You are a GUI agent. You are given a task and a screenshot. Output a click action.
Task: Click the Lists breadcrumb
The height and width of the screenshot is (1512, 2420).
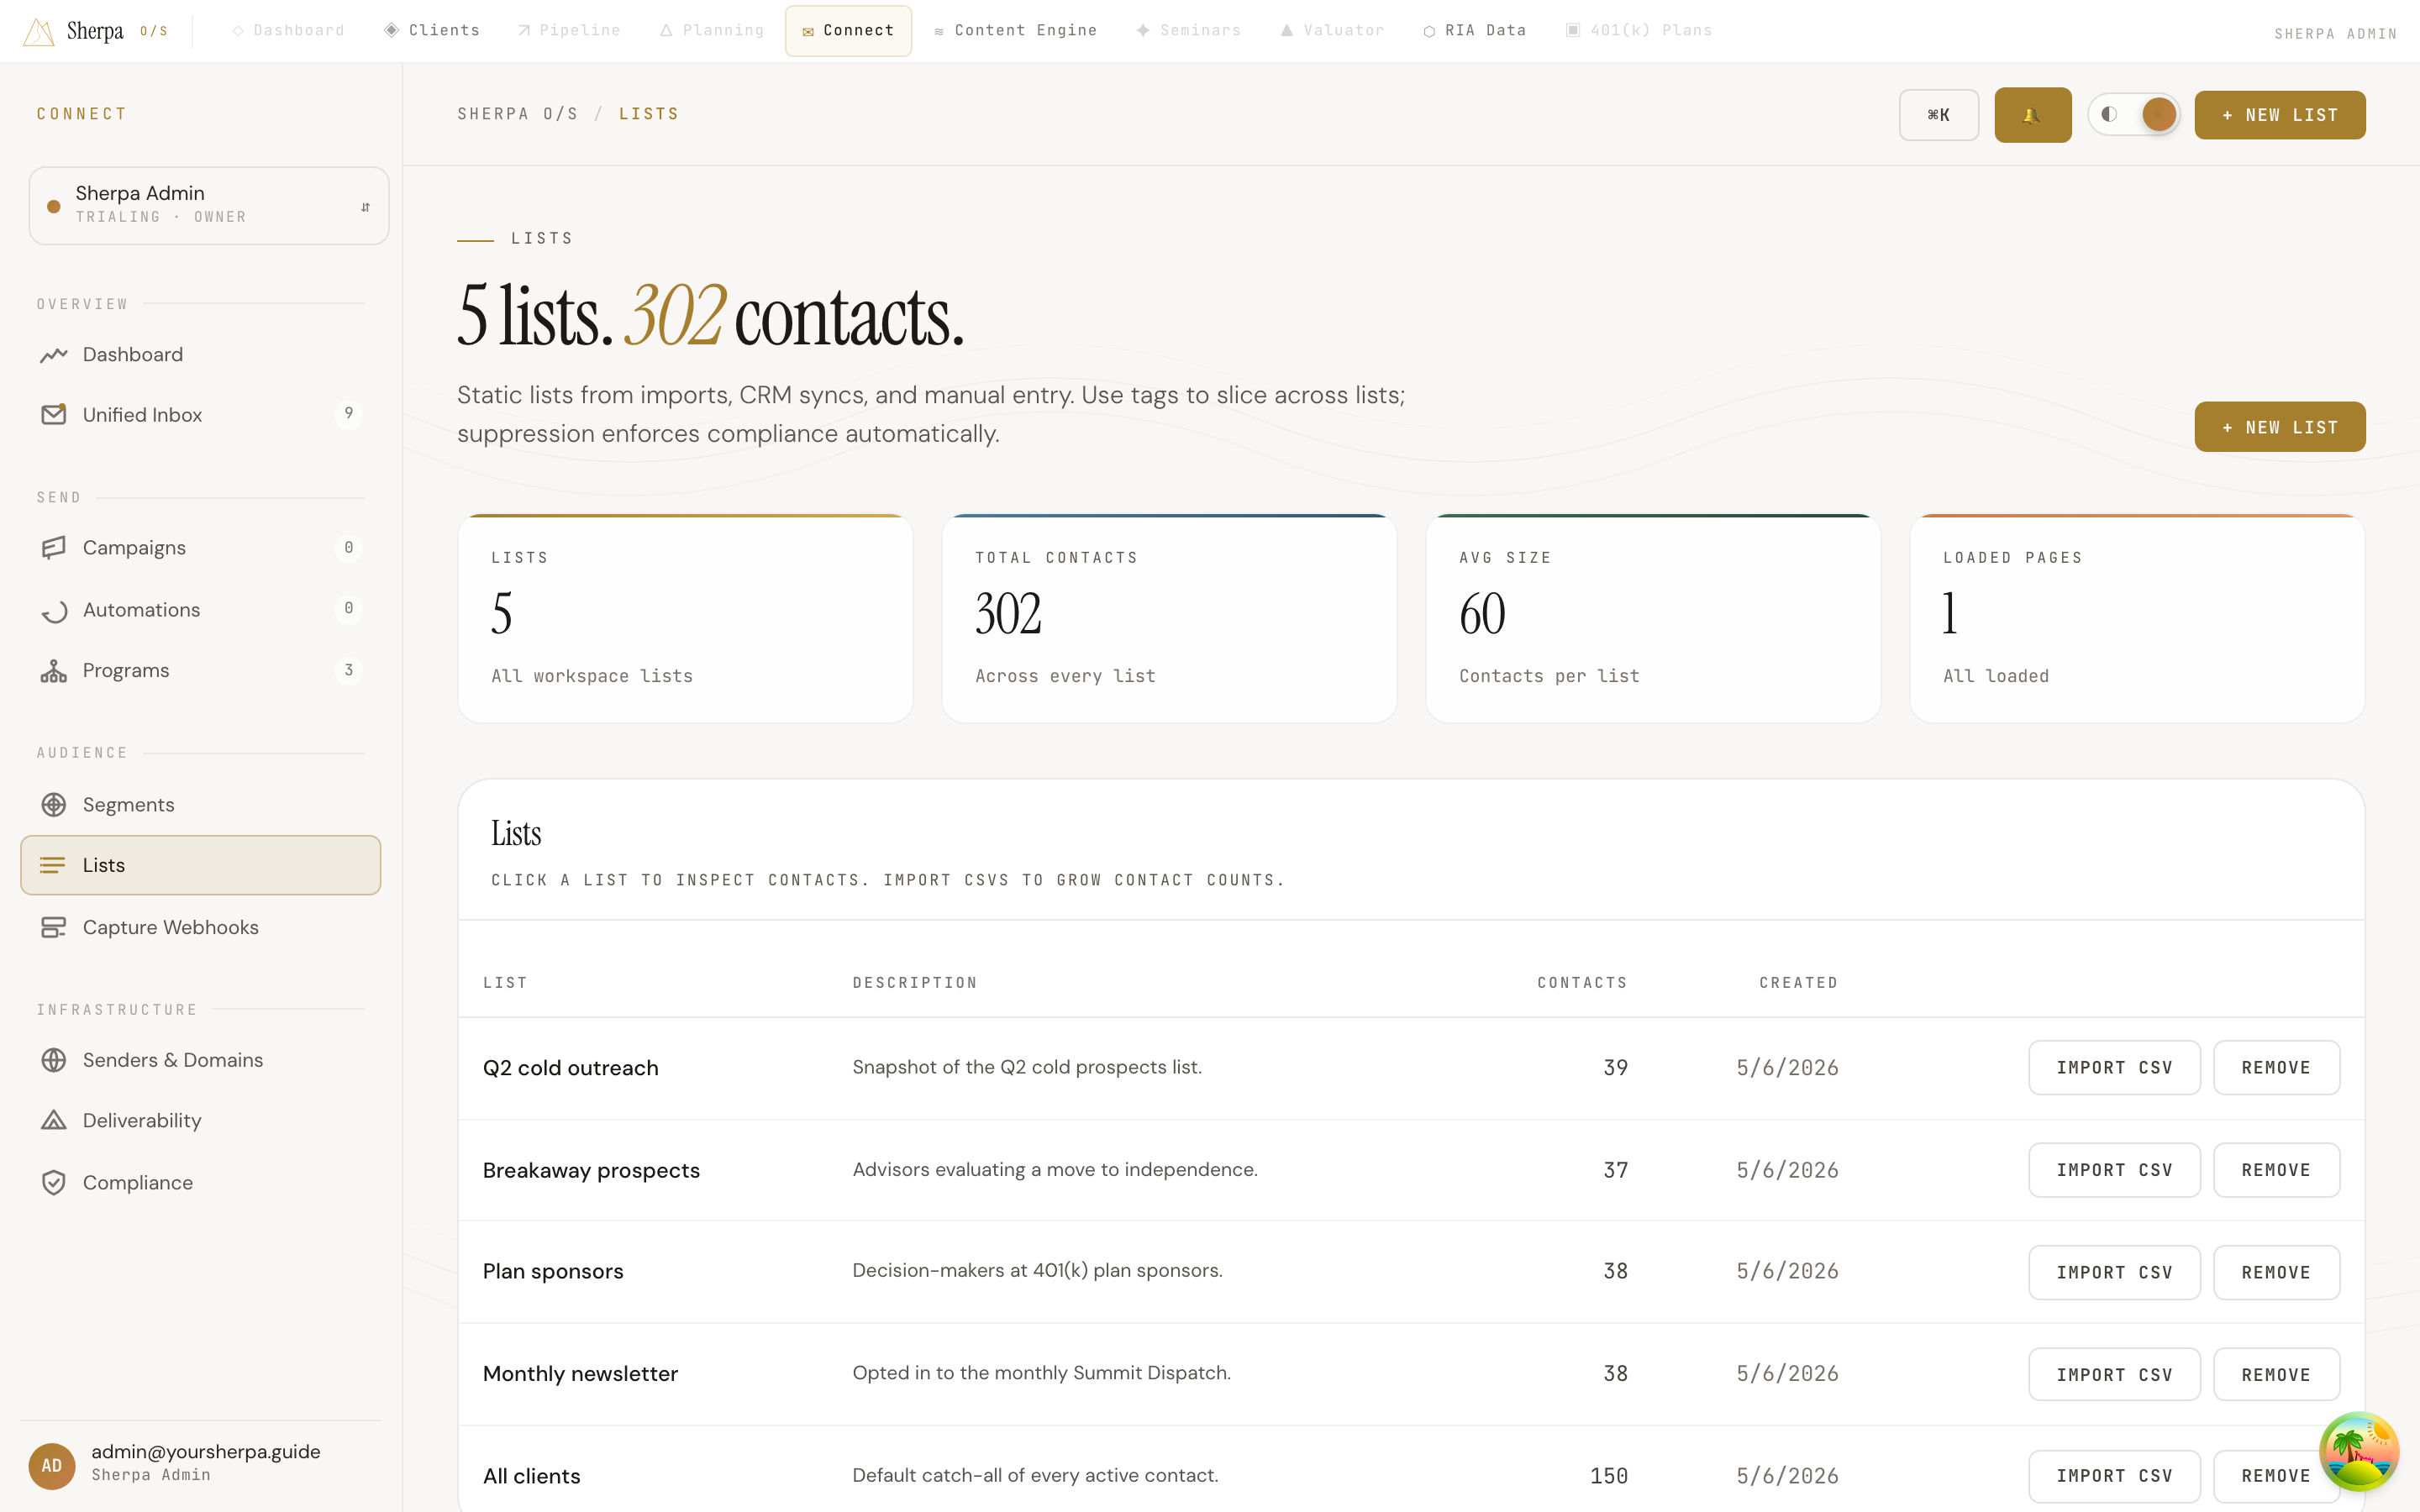tap(649, 114)
